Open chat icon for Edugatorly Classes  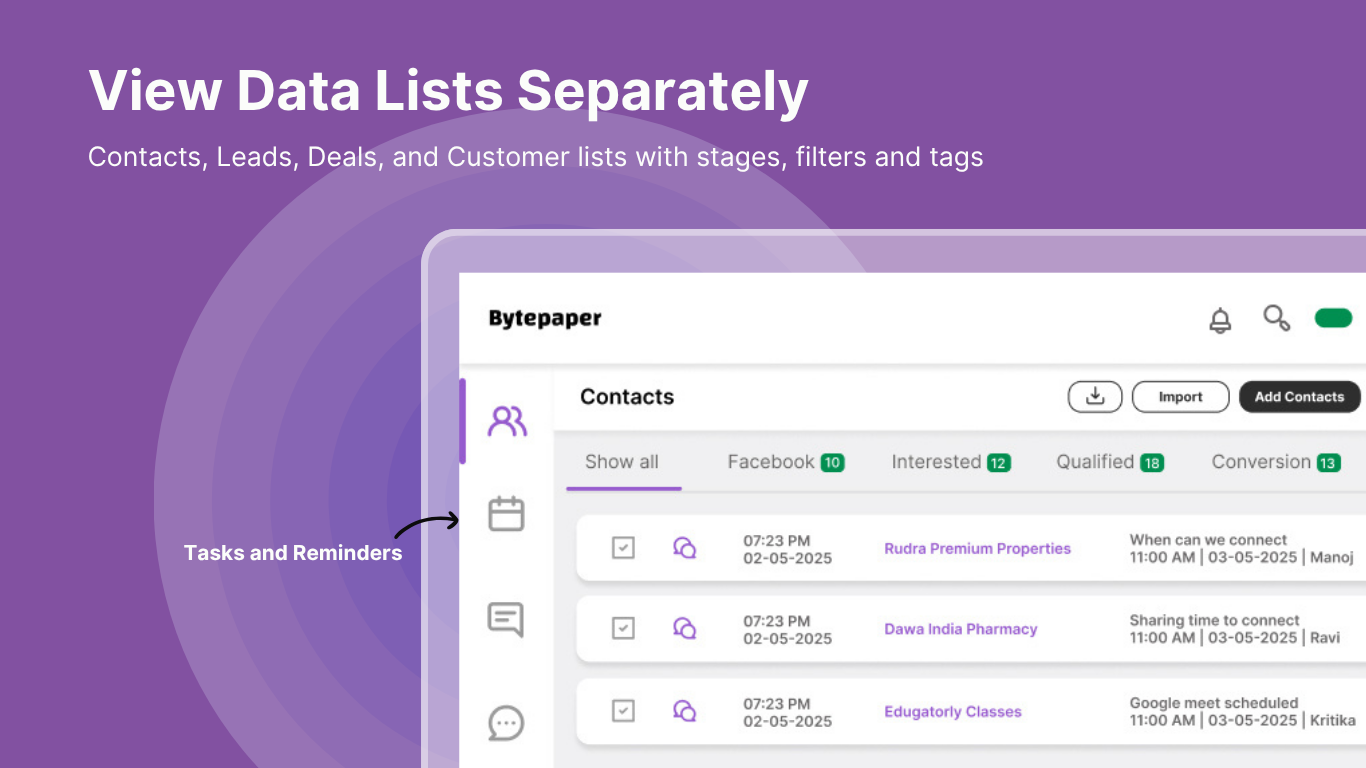[684, 711]
